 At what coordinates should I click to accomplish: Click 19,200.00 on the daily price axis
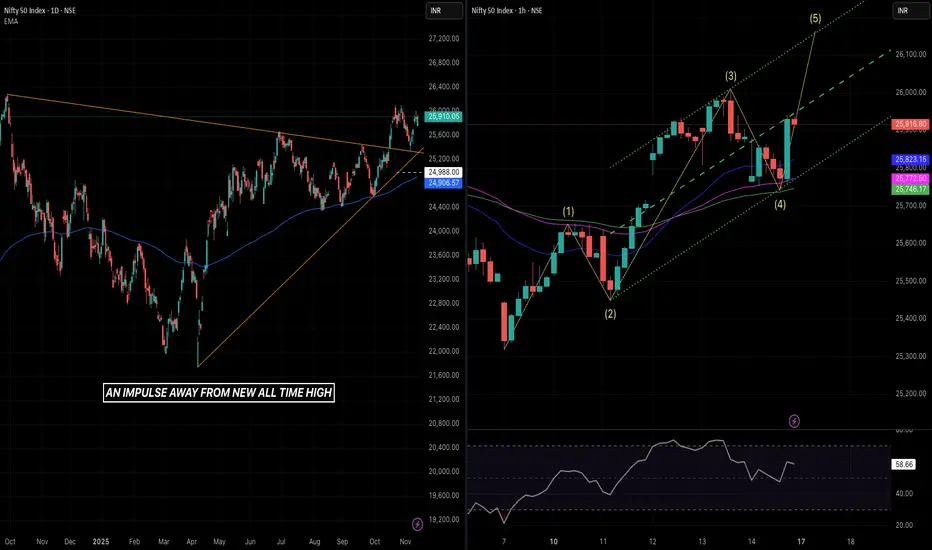pyautogui.click(x=444, y=519)
